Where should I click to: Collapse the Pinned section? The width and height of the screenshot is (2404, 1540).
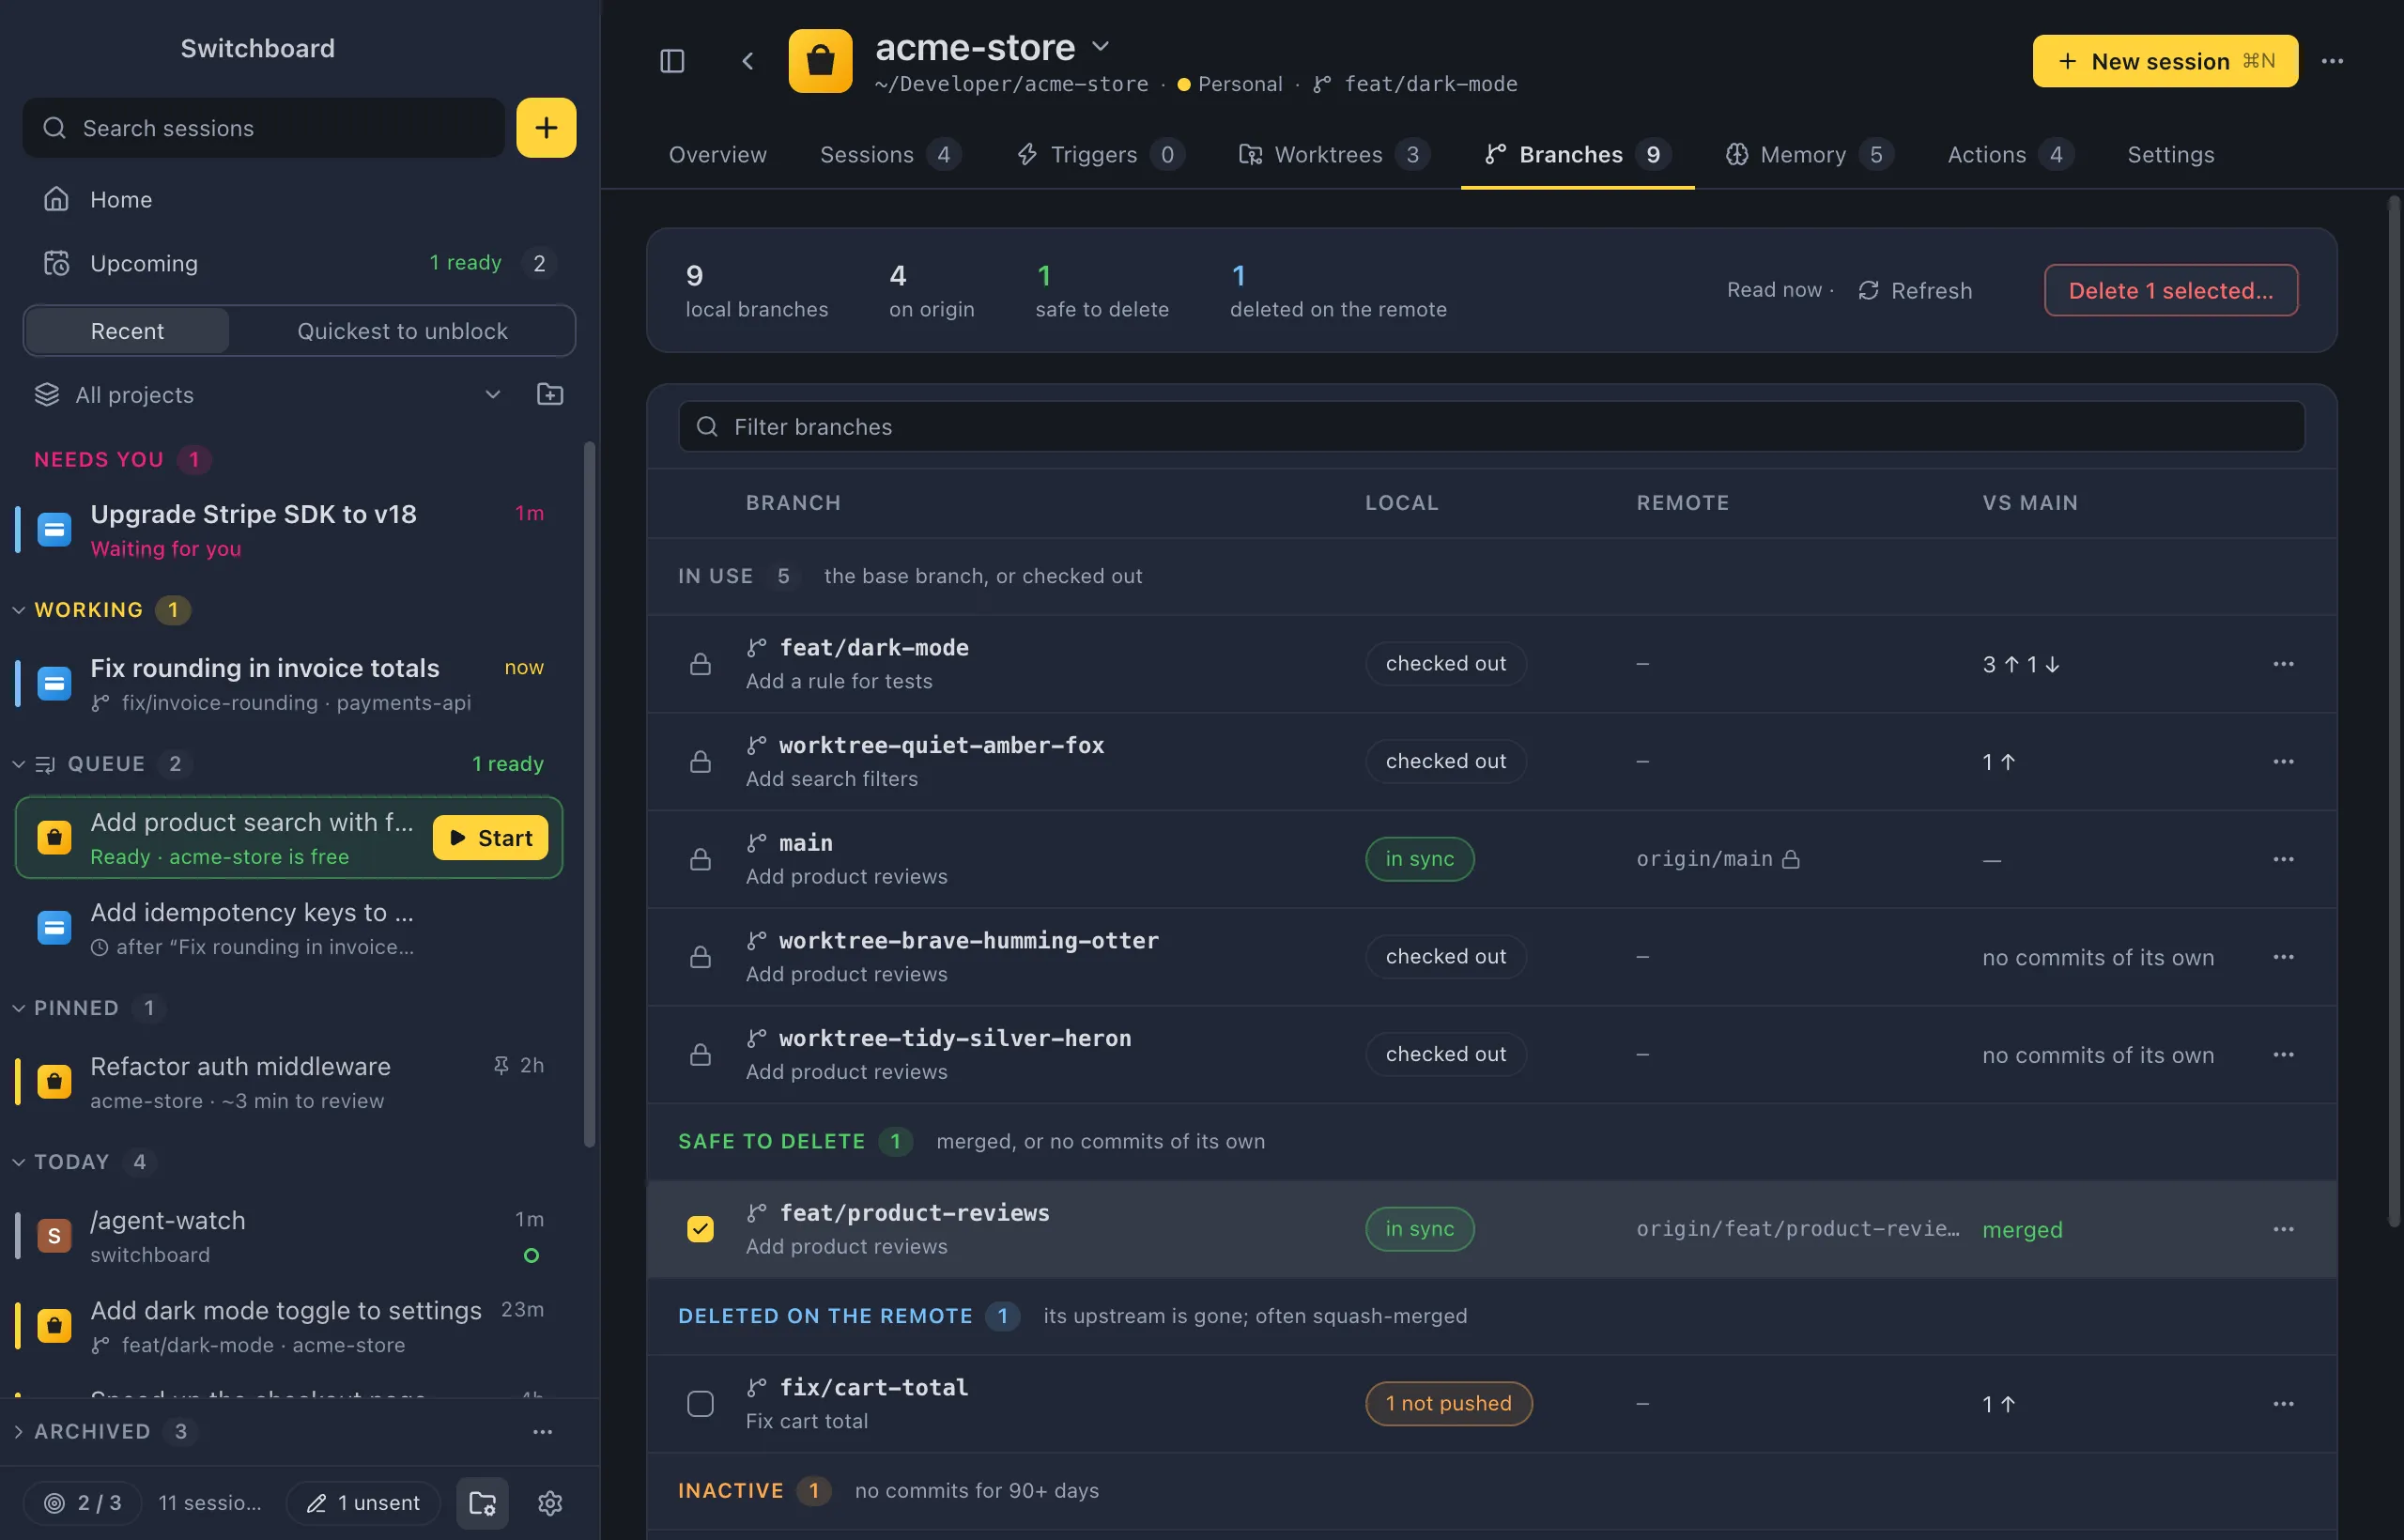point(18,1008)
